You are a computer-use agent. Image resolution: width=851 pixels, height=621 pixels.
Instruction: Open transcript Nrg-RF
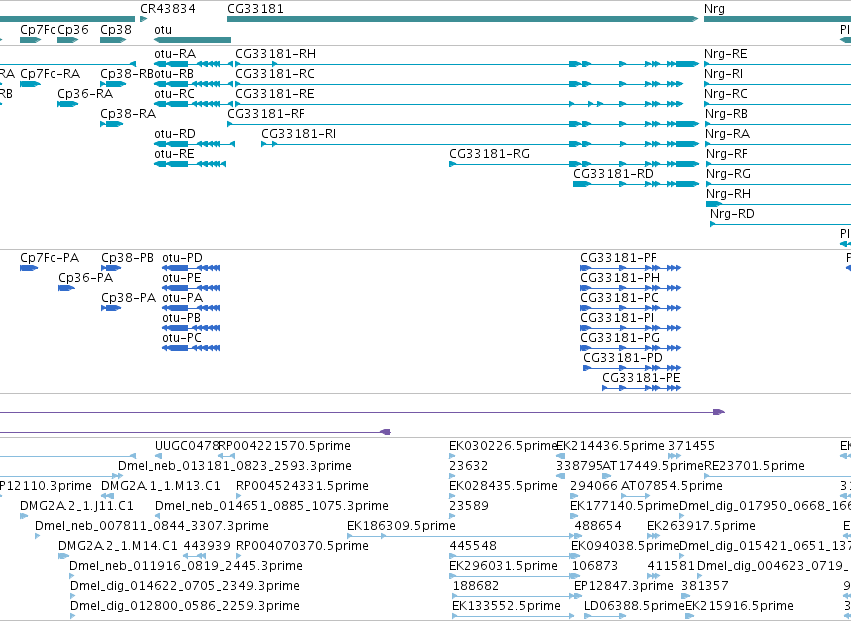727,154
